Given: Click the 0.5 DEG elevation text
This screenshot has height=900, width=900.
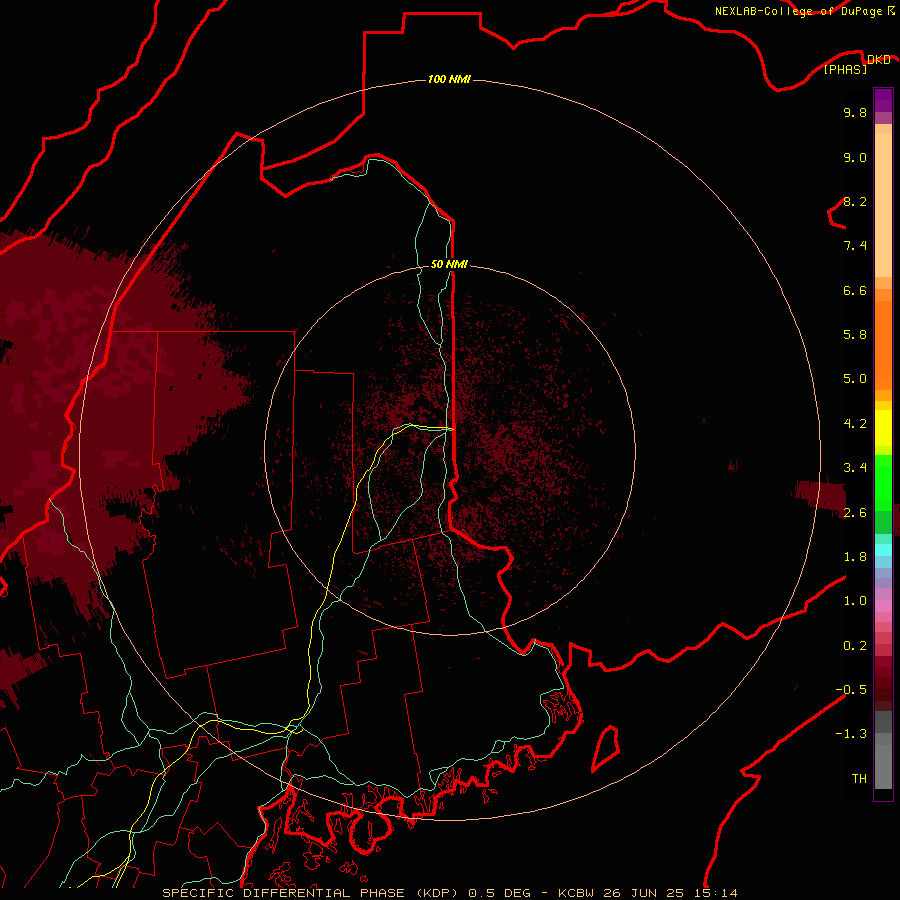Looking at the screenshot, I should [500, 893].
